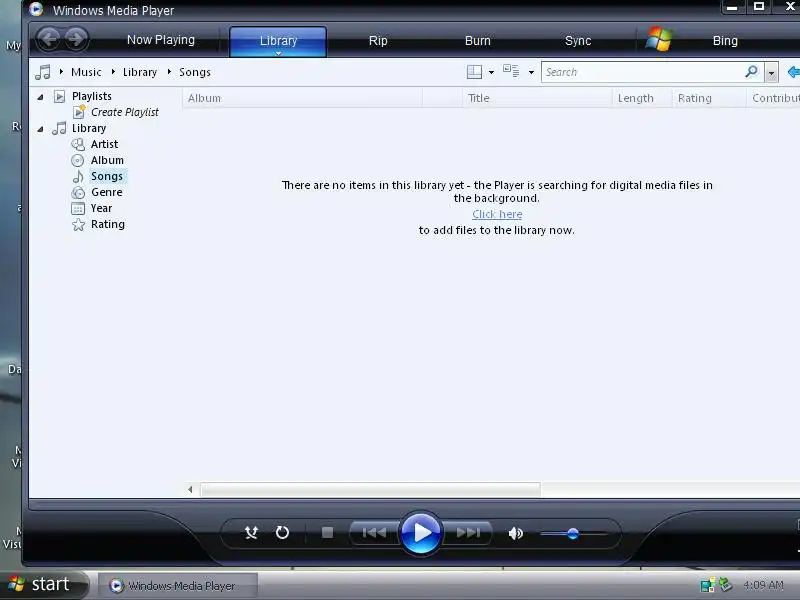The height and width of the screenshot is (600, 800).
Task: Open the View options dropdown arrow
Action: point(531,72)
